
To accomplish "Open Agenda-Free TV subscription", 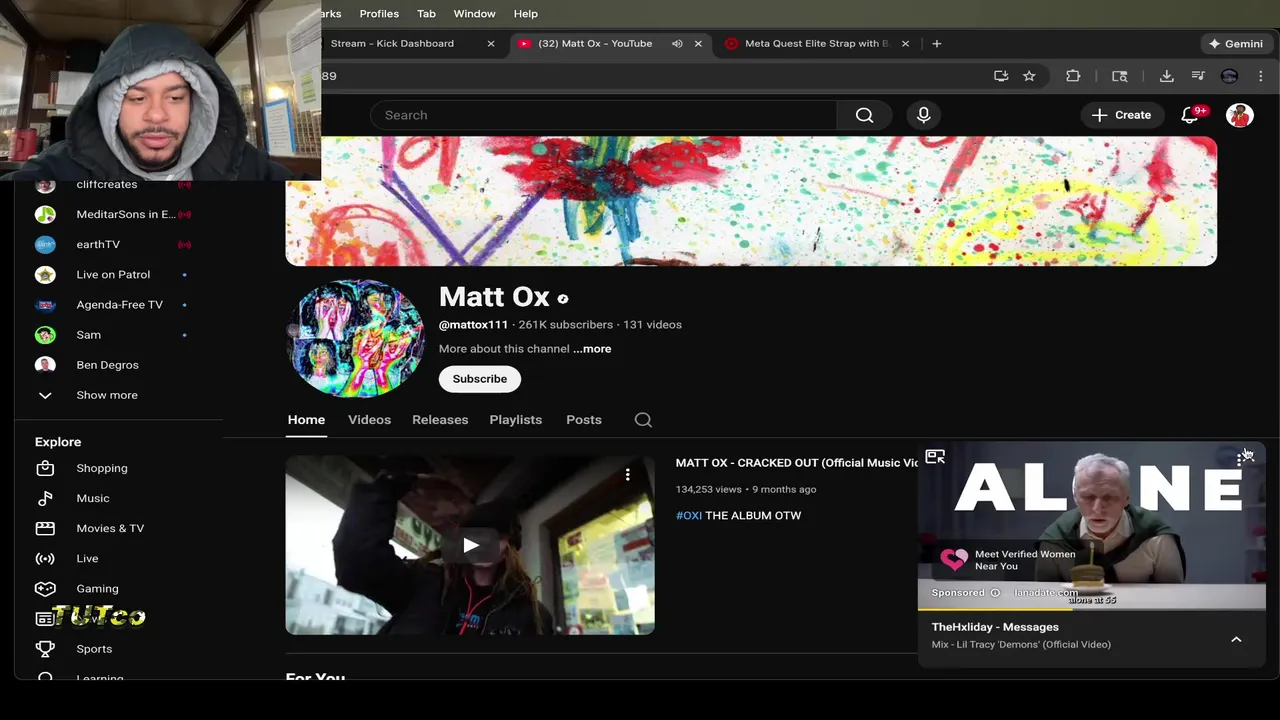I will [x=119, y=304].
